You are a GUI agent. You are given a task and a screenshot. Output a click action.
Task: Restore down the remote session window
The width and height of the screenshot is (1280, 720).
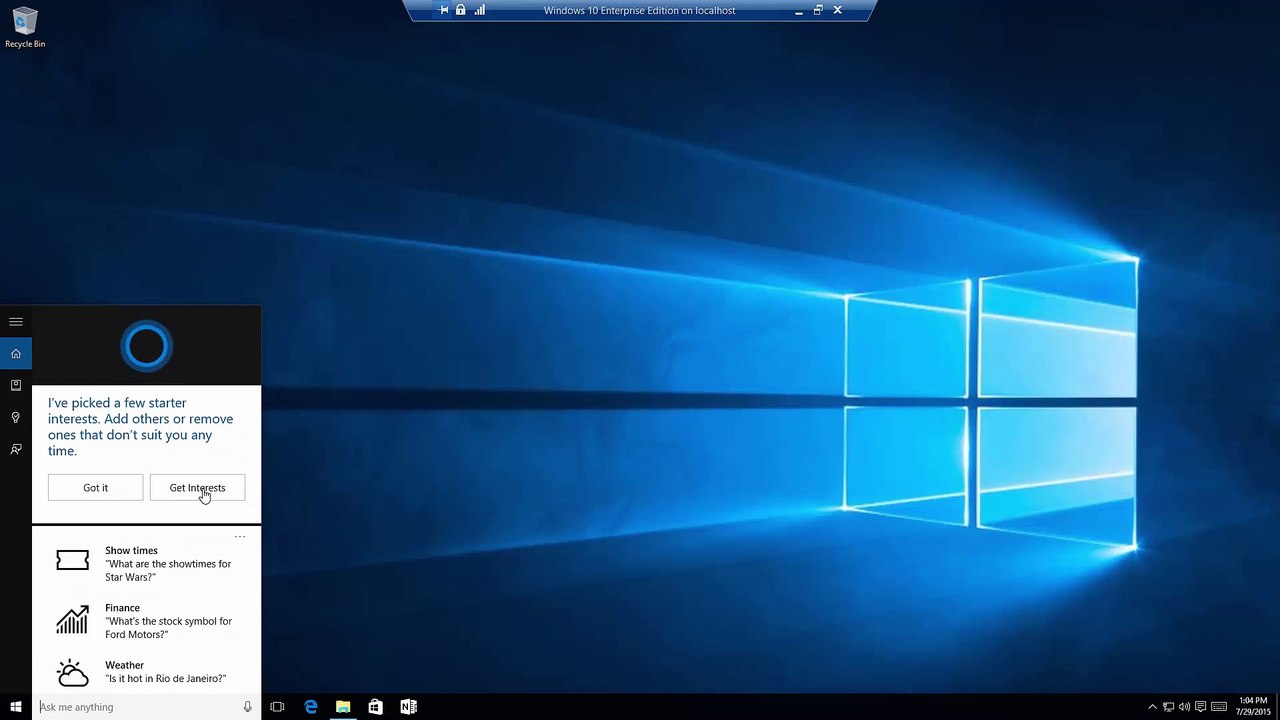(818, 10)
